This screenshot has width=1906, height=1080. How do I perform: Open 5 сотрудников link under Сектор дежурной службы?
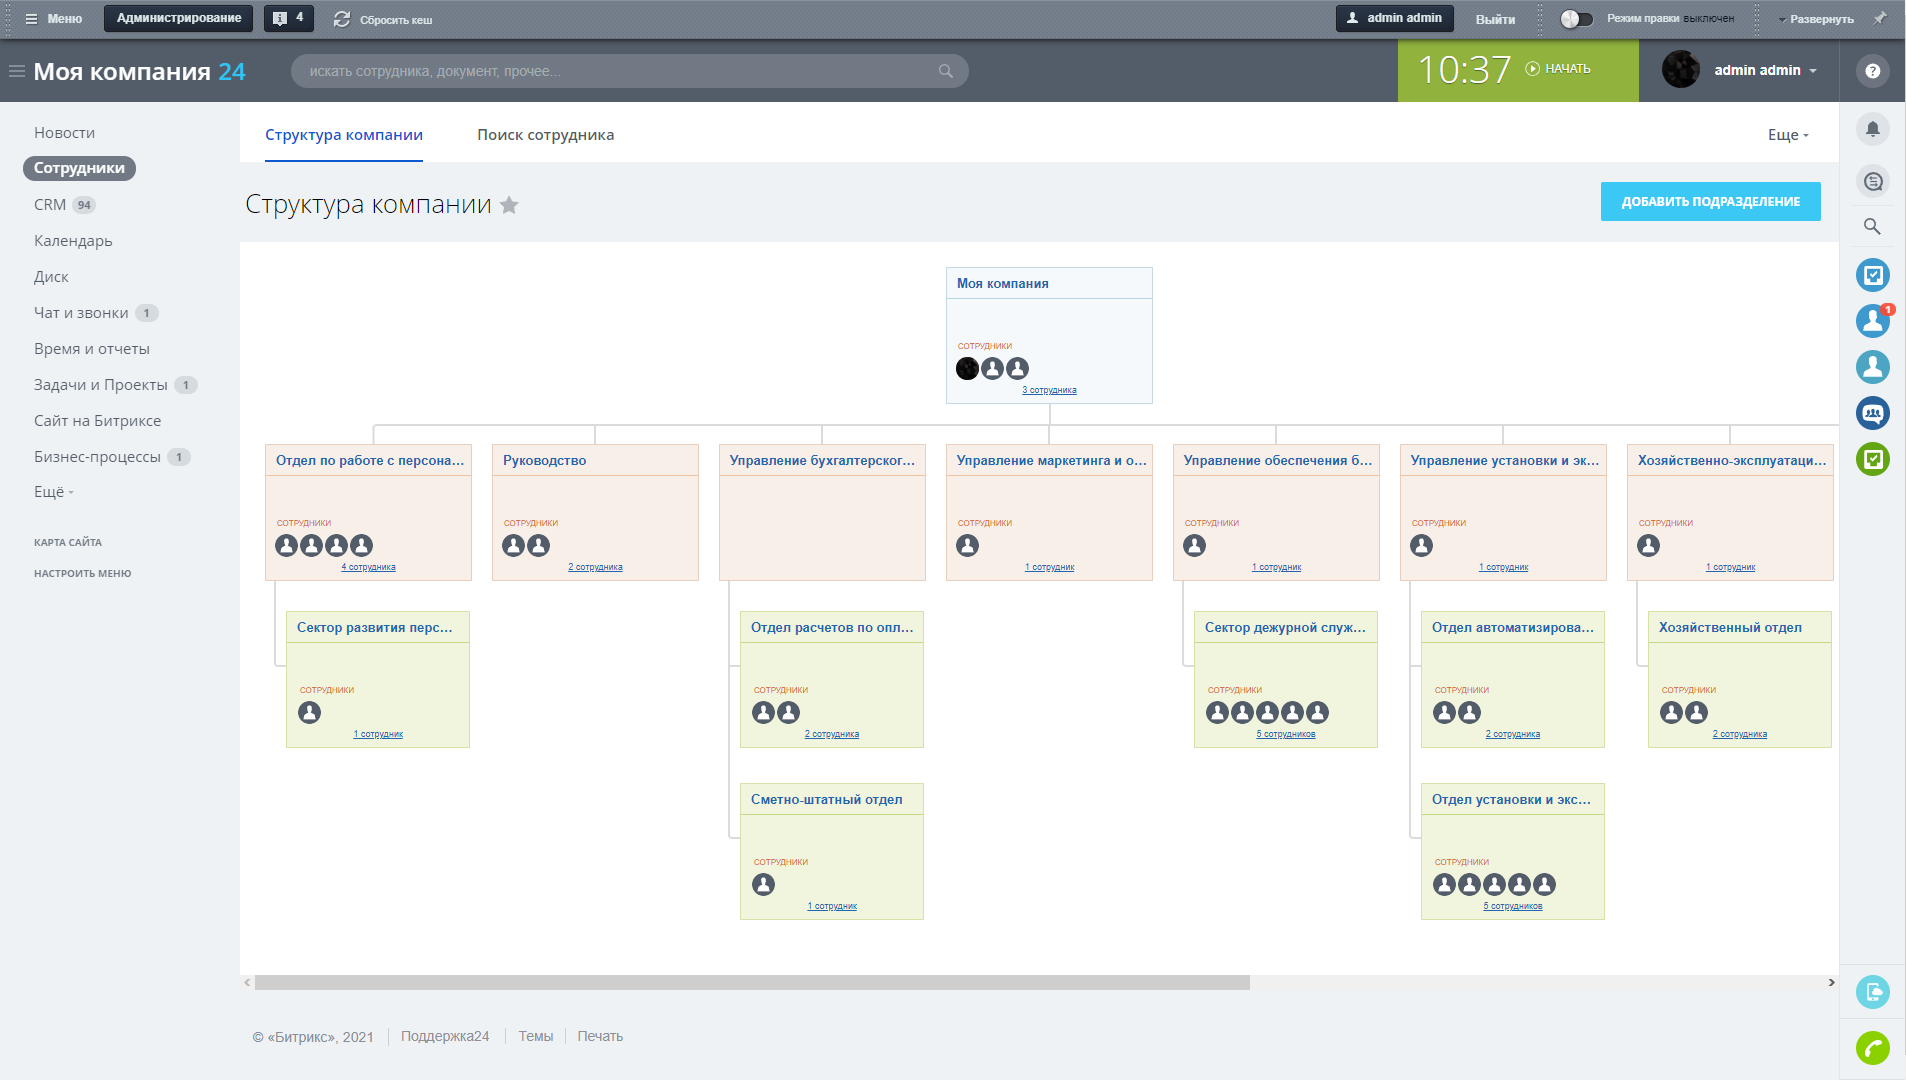point(1285,735)
